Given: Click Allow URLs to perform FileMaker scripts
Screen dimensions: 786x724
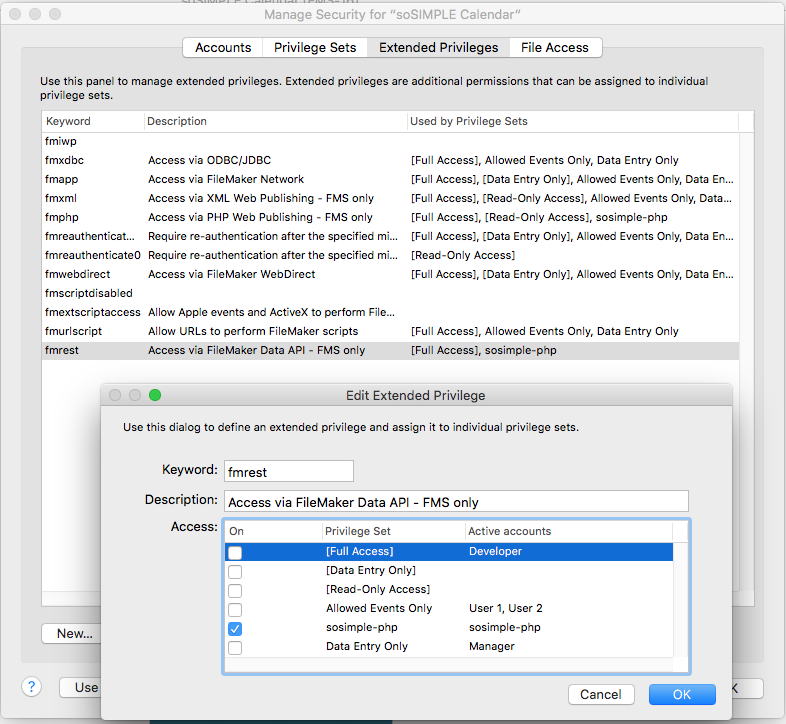Looking at the screenshot, I should pos(253,331).
